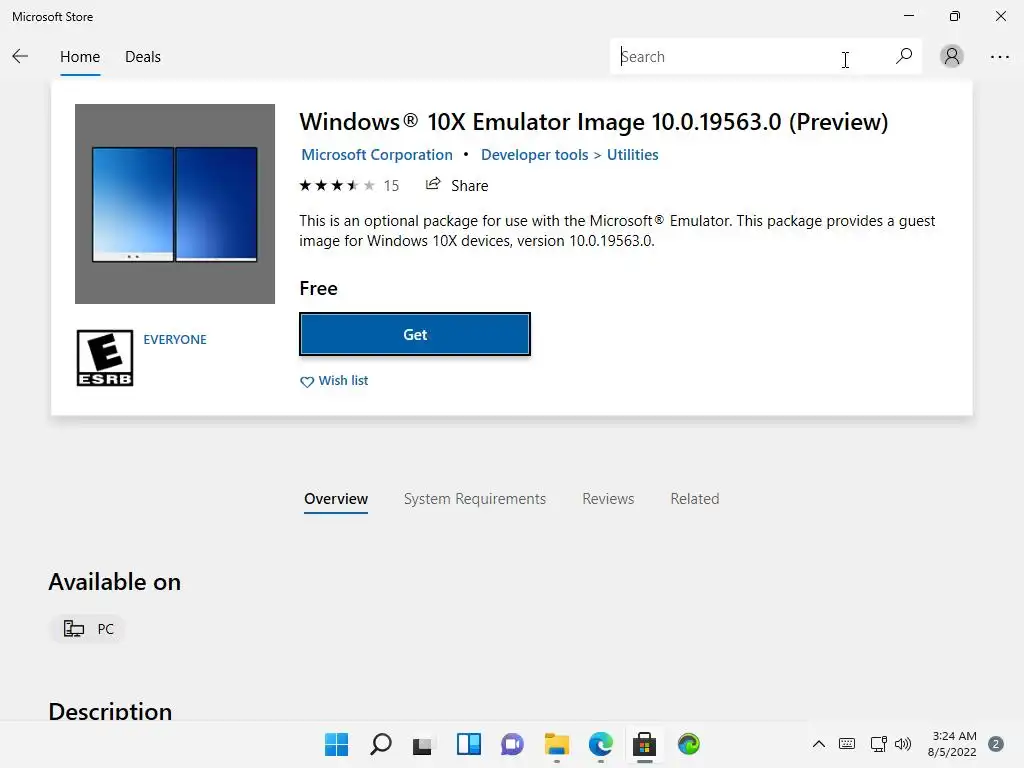Click the Wish list link text
This screenshot has width=1024, height=768.
tap(344, 380)
